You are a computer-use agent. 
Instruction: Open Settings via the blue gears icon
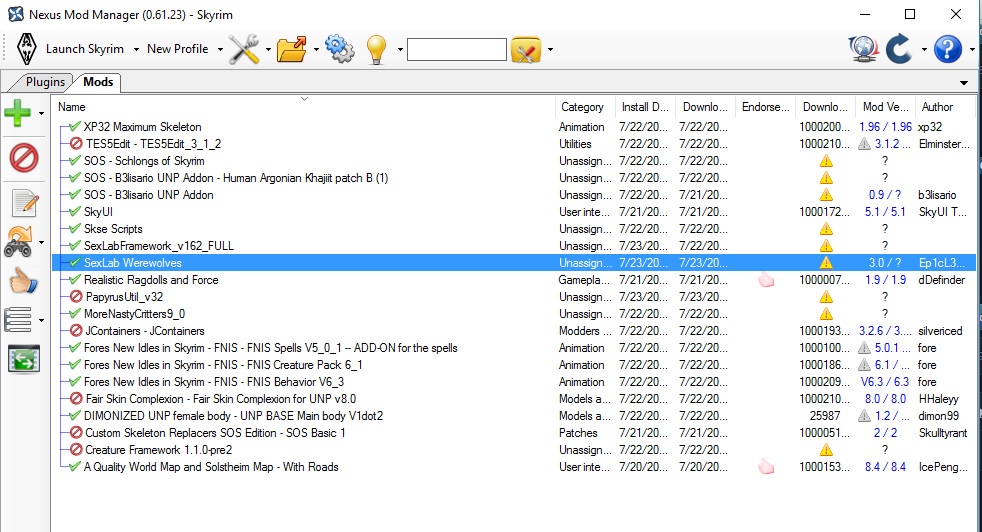coord(340,48)
